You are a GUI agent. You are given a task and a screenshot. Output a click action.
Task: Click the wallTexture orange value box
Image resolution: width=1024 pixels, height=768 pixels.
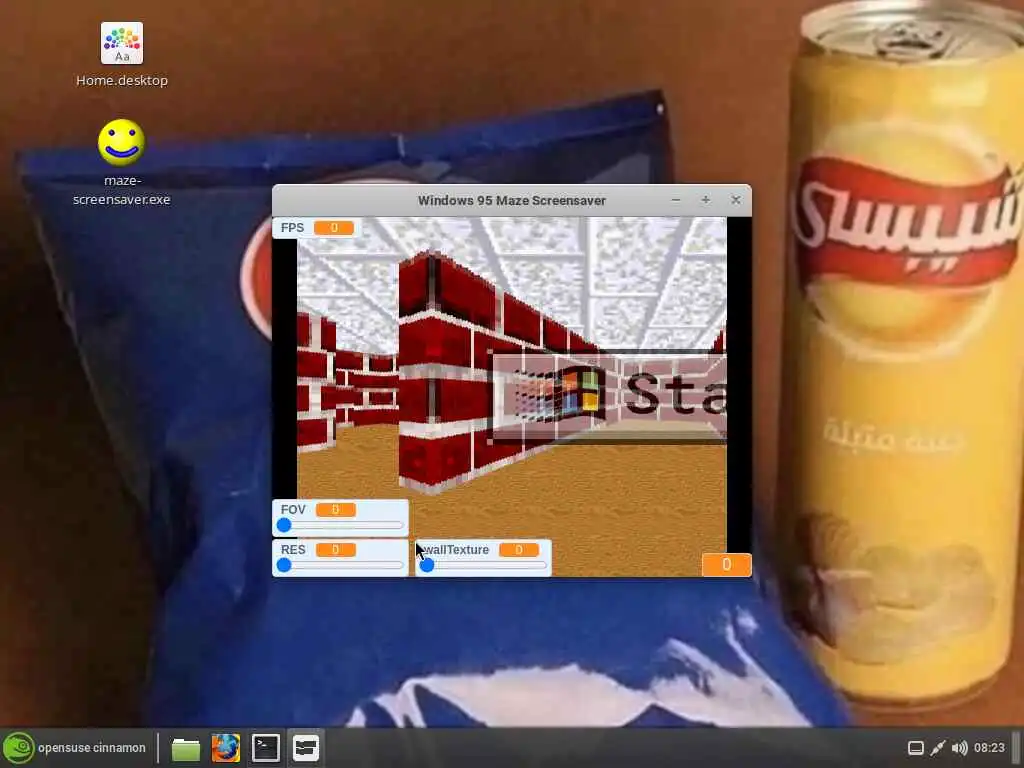[x=519, y=550]
